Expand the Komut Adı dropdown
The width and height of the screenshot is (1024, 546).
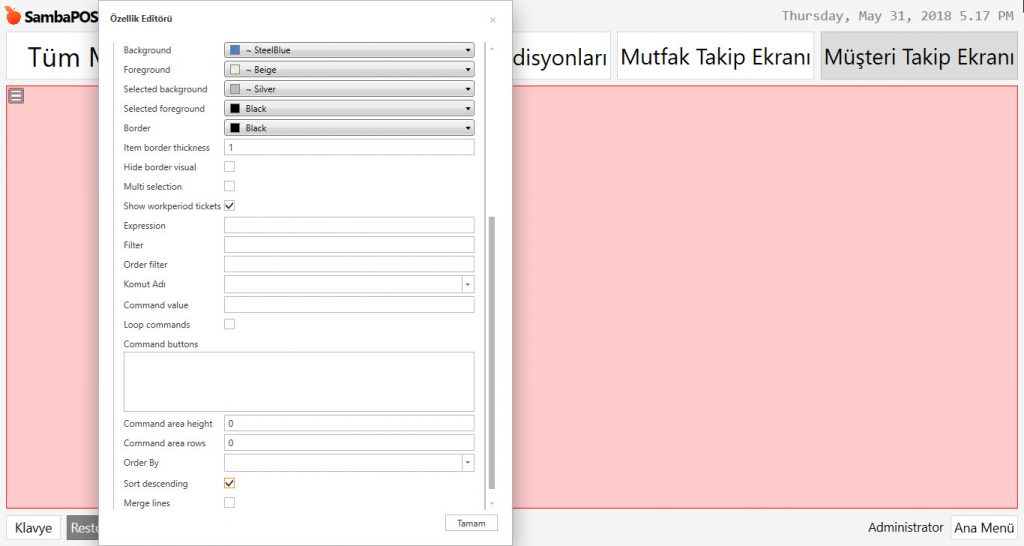(467, 285)
